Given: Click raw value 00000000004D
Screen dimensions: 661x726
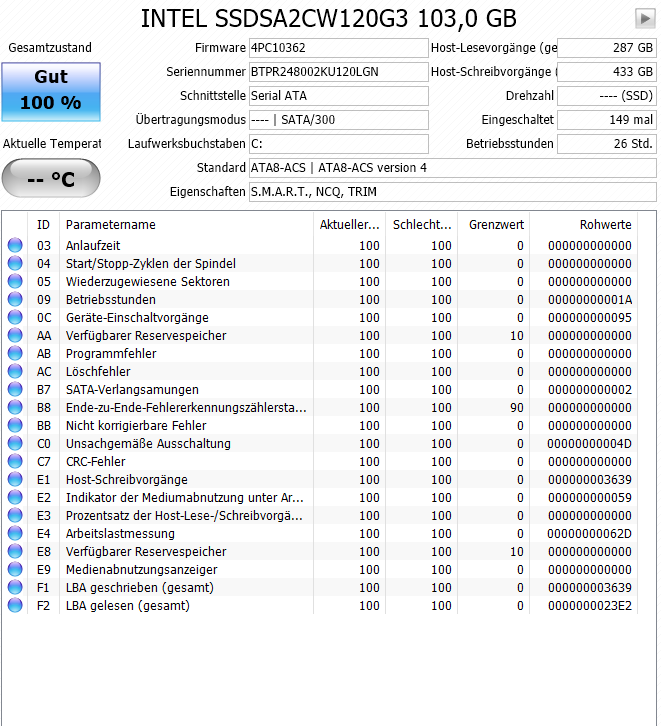Looking at the screenshot, I should coord(590,444).
